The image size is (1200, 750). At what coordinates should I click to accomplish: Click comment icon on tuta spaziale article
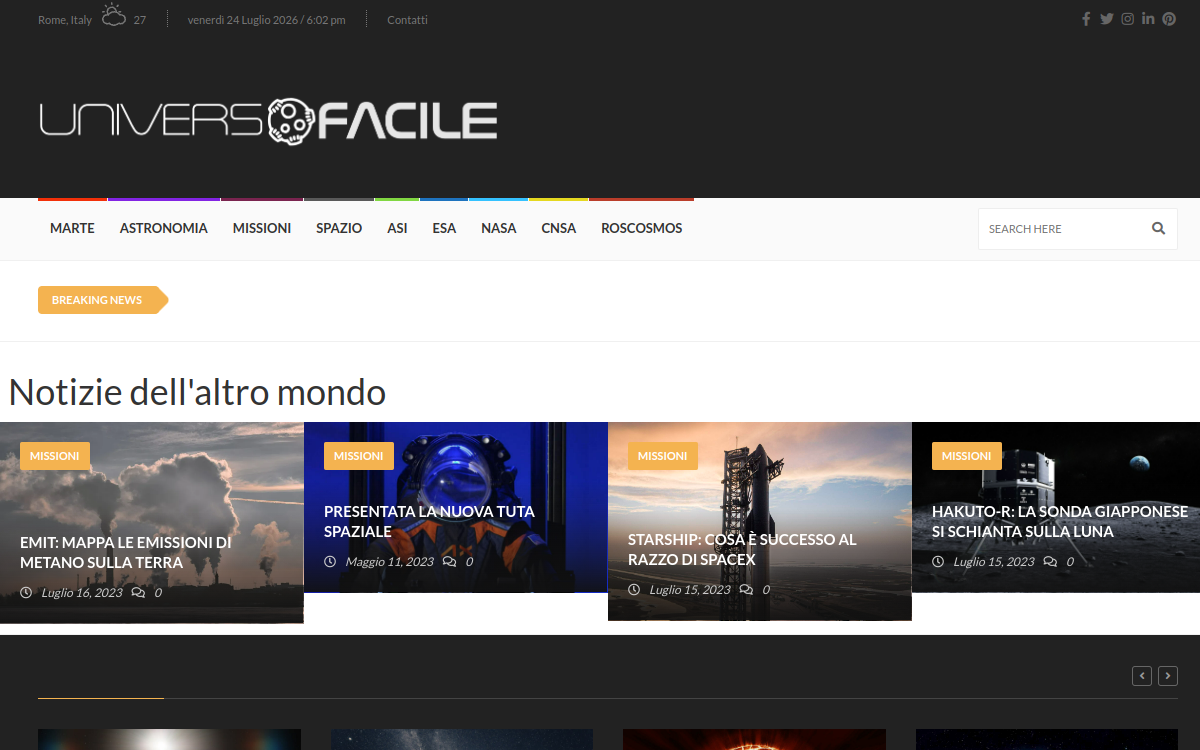[449, 562]
